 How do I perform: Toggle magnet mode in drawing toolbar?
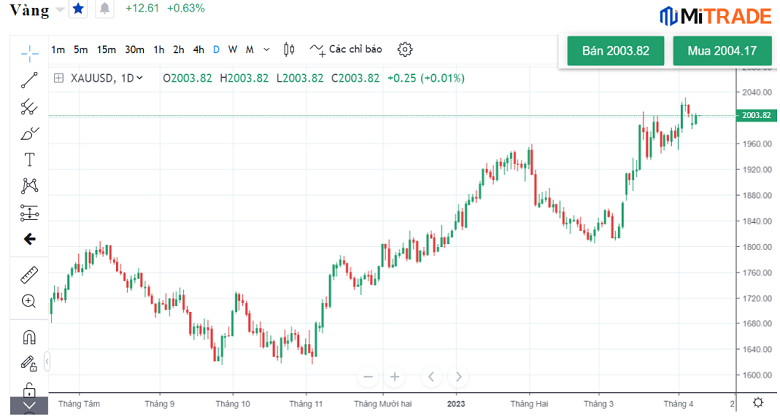29,337
